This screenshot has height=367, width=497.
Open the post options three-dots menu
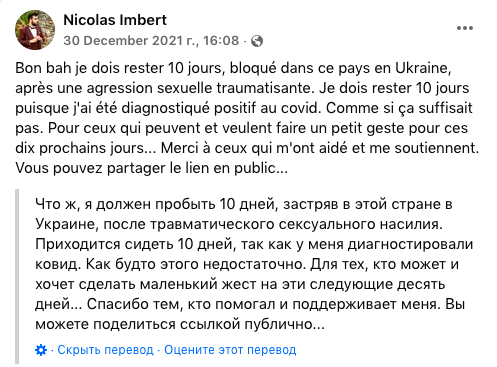(465, 28)
